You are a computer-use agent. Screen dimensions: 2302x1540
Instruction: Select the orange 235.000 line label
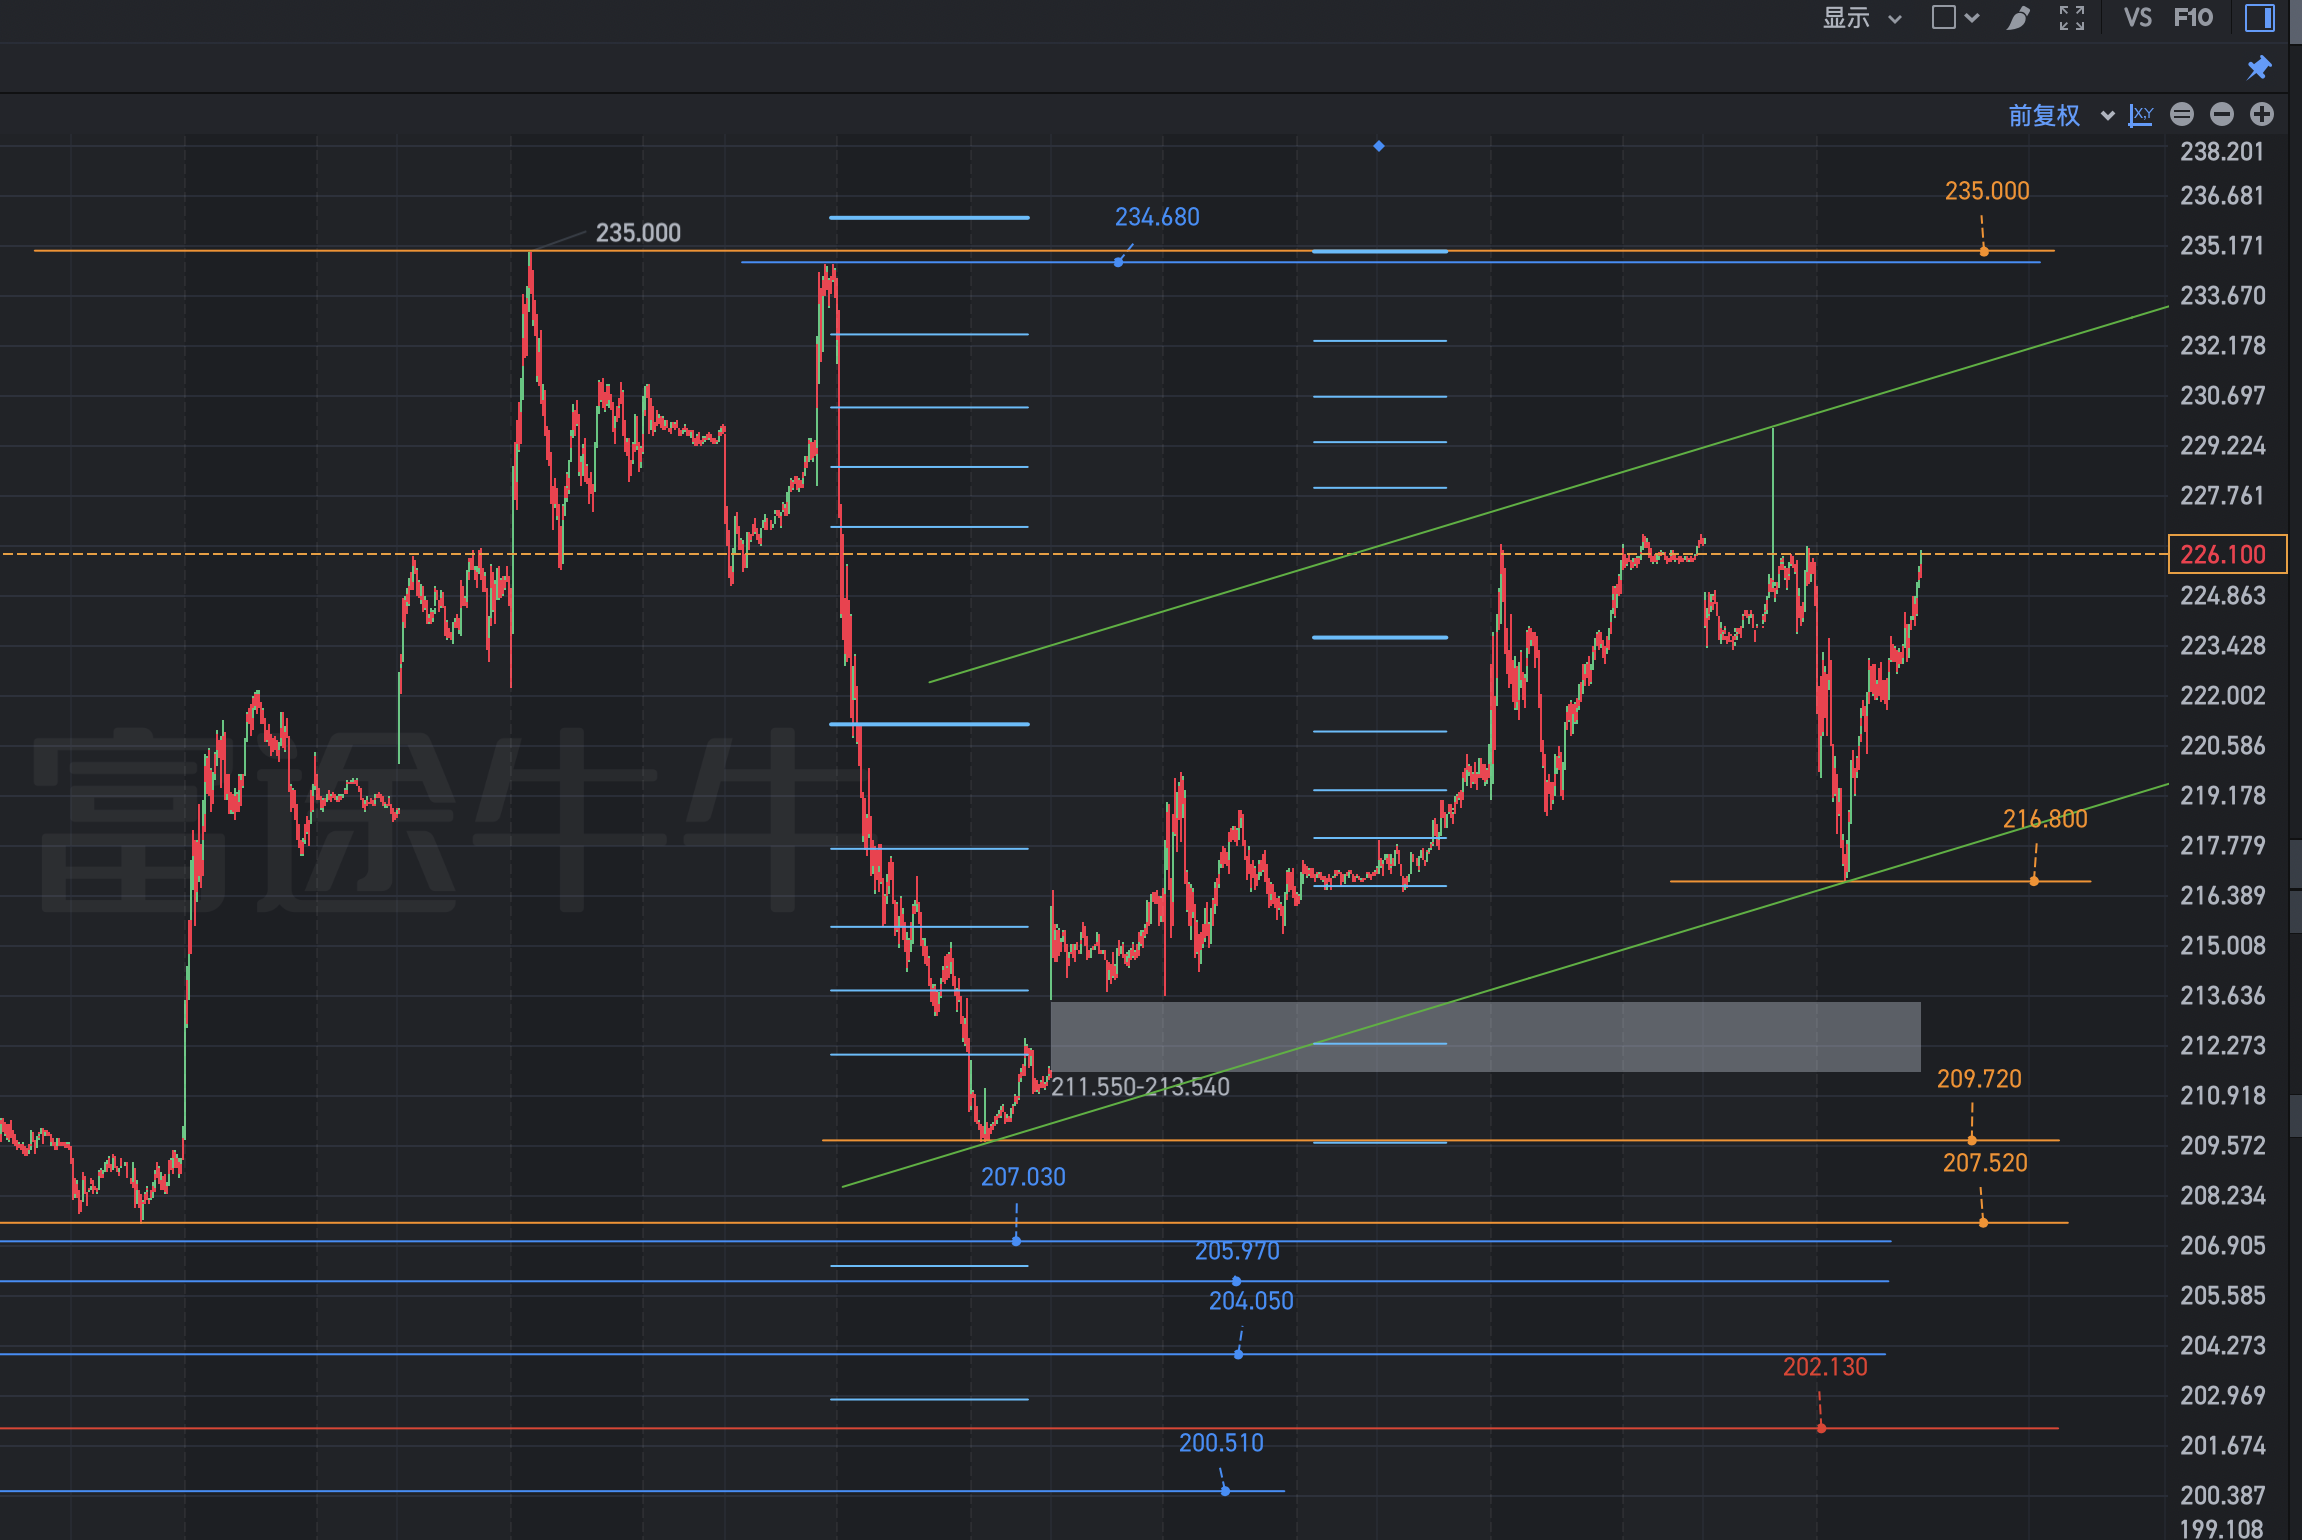click(x=1987, y=191)
